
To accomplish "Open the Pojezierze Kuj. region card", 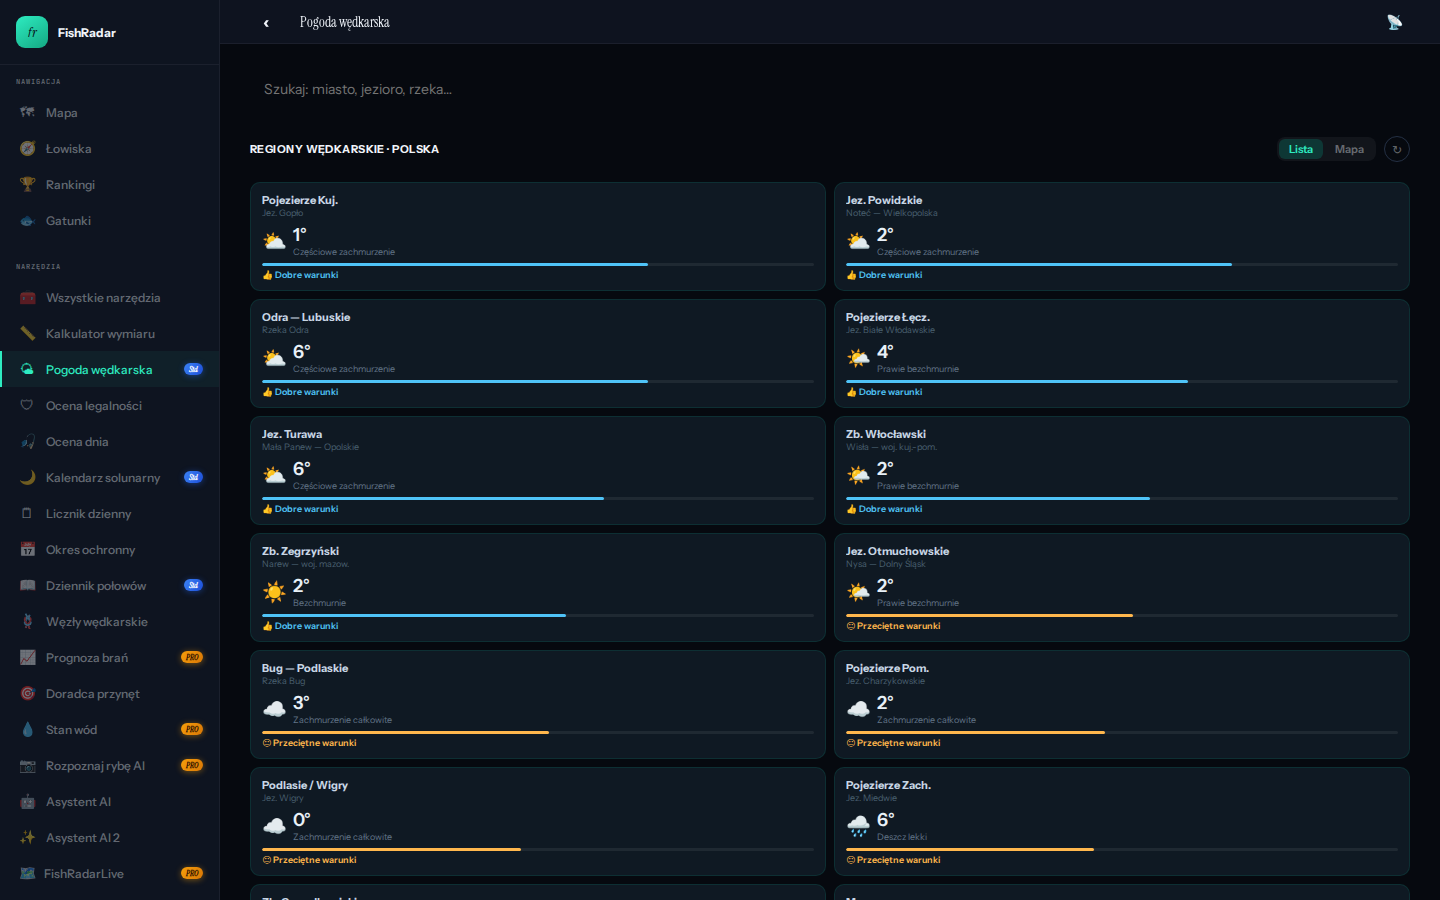I will (537, 236).
